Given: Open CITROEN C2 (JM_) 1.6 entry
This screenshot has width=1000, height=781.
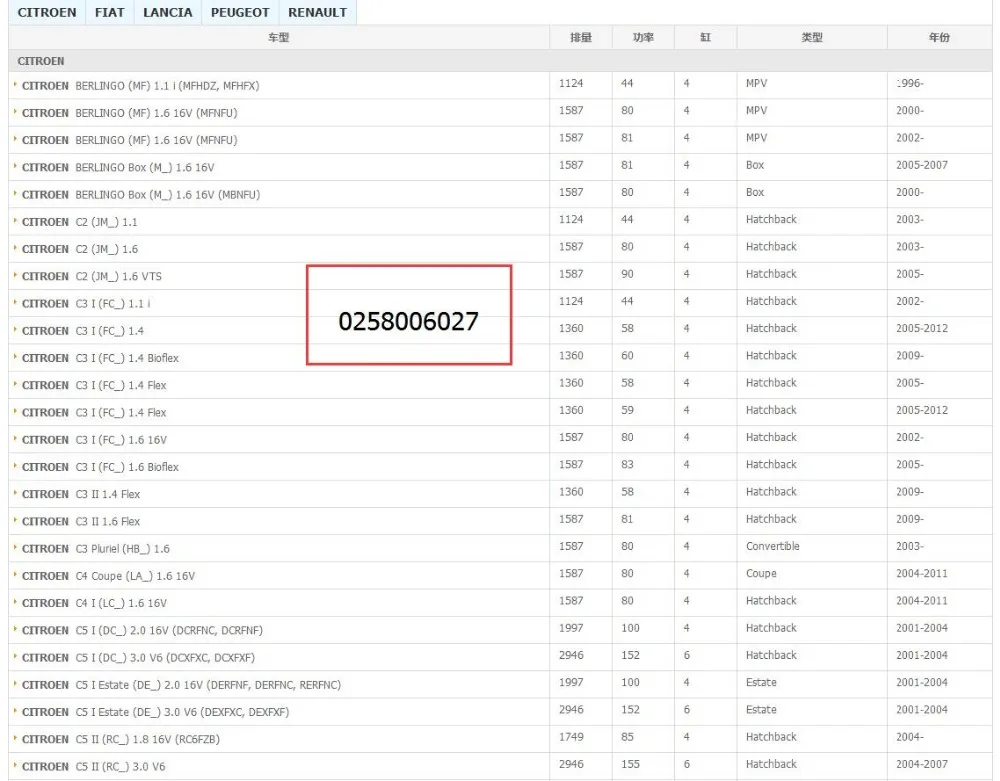Looking at the screenshot, I should pyautogui.click(x=80, y=249).
